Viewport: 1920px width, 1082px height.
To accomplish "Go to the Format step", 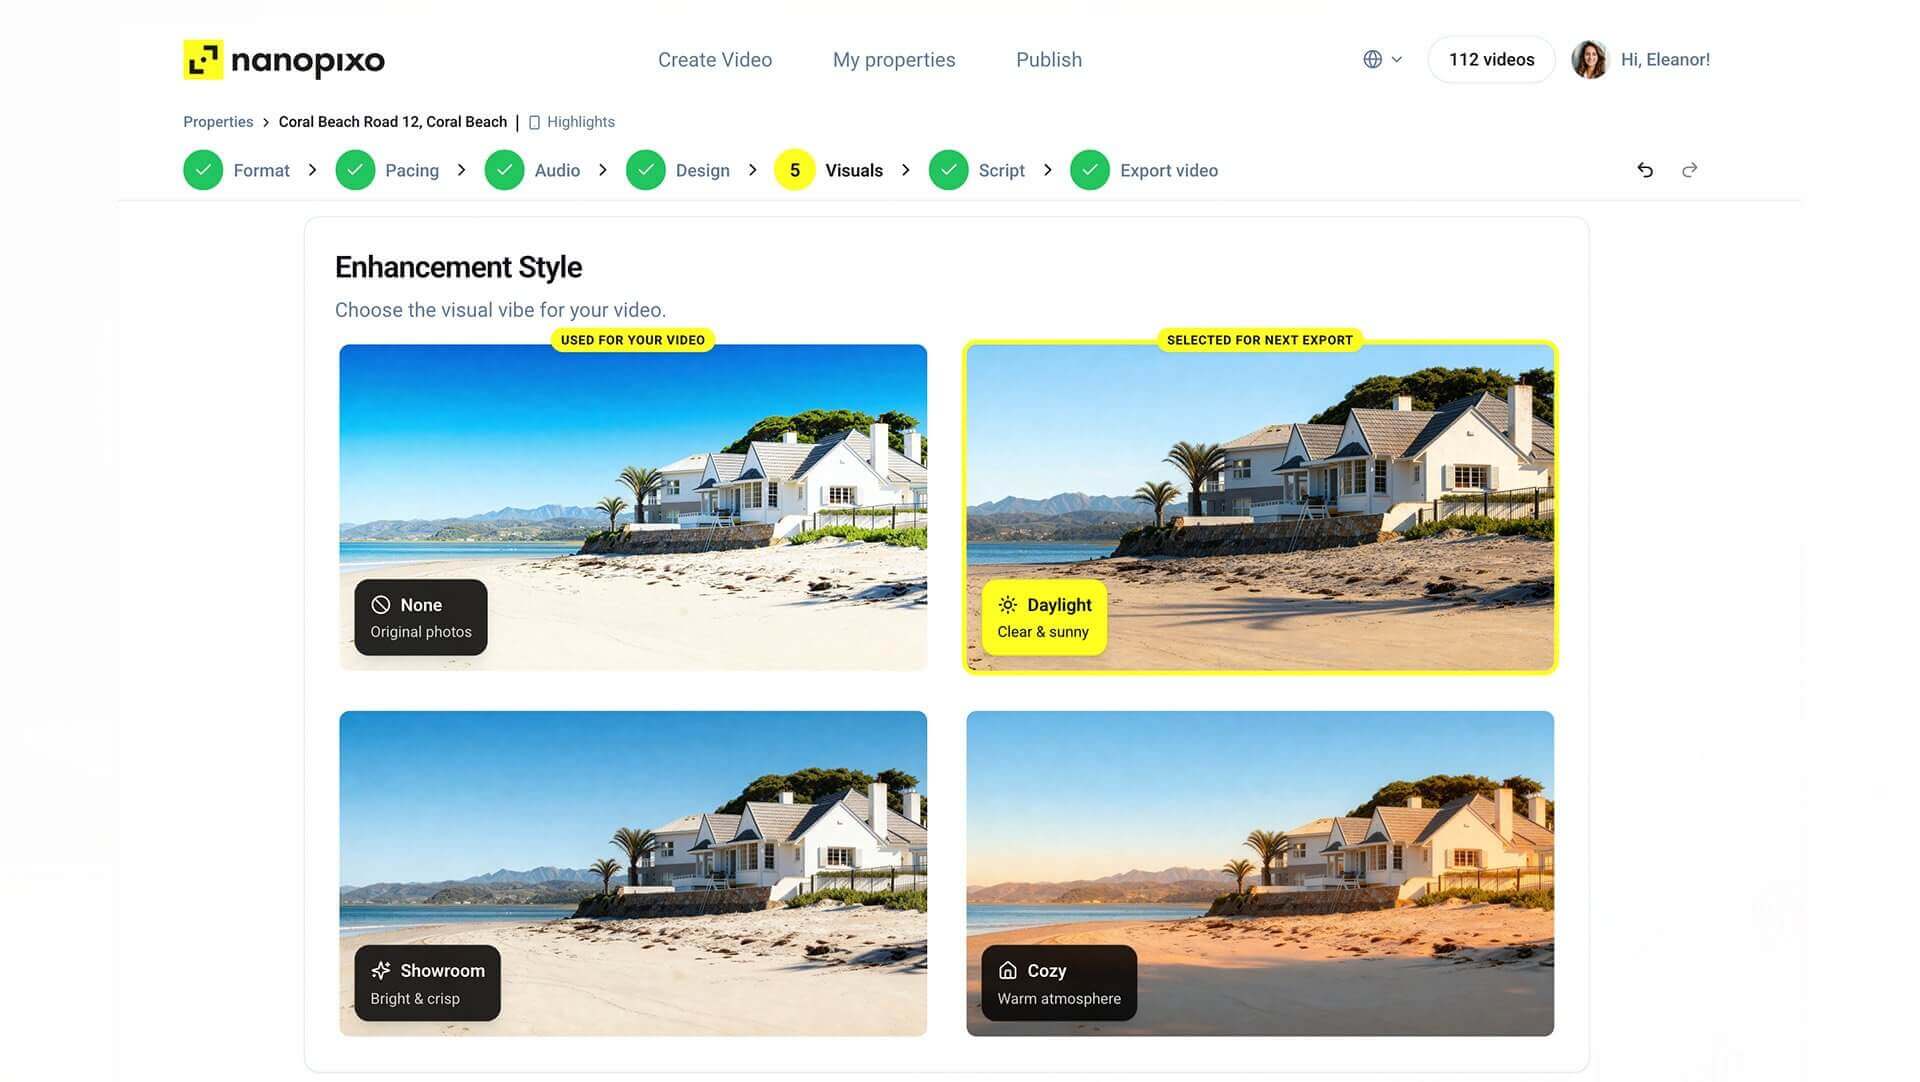I will 261,171.
